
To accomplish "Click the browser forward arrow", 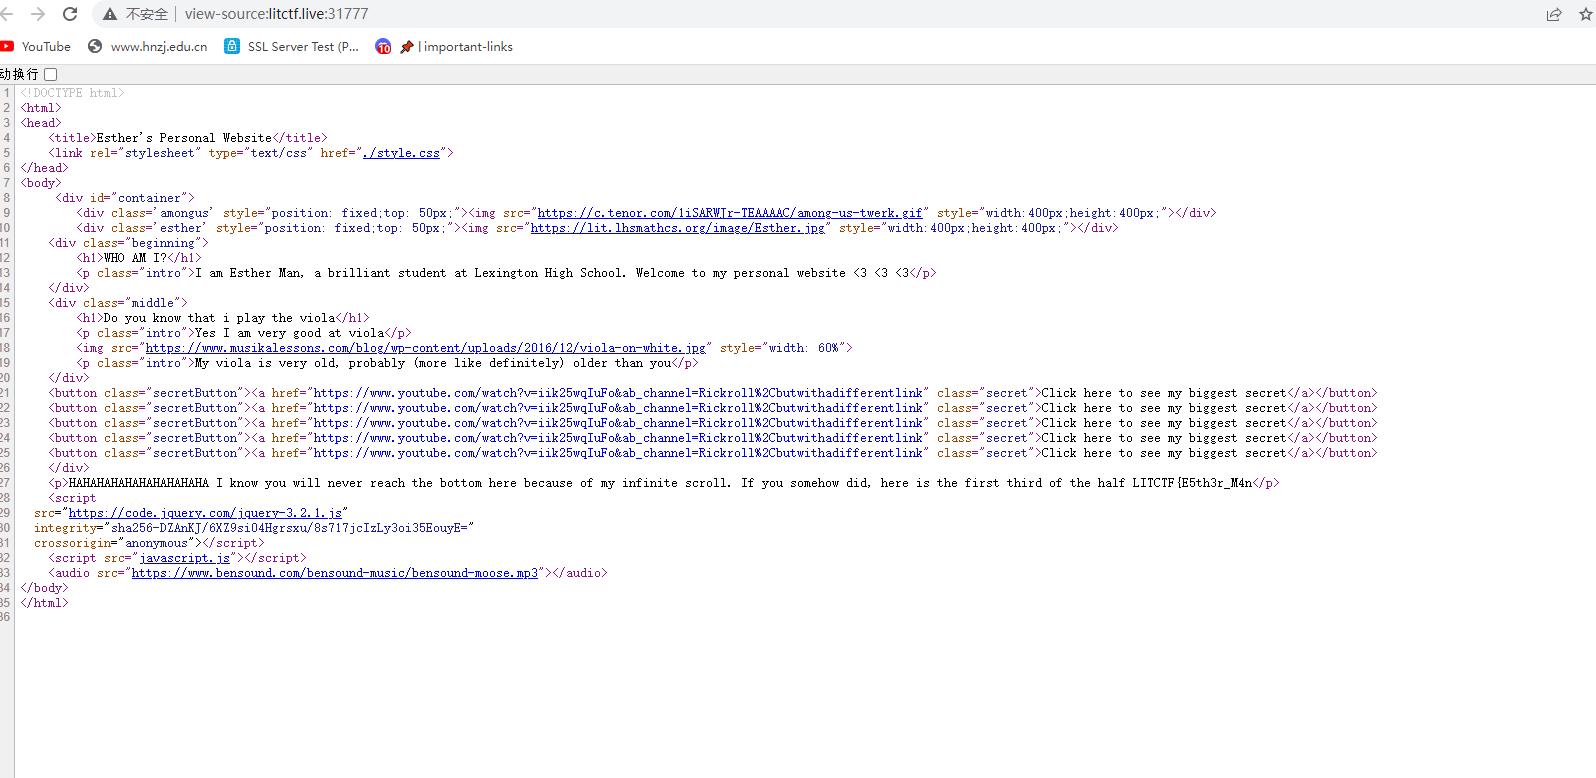I will [x=38, y=14].
